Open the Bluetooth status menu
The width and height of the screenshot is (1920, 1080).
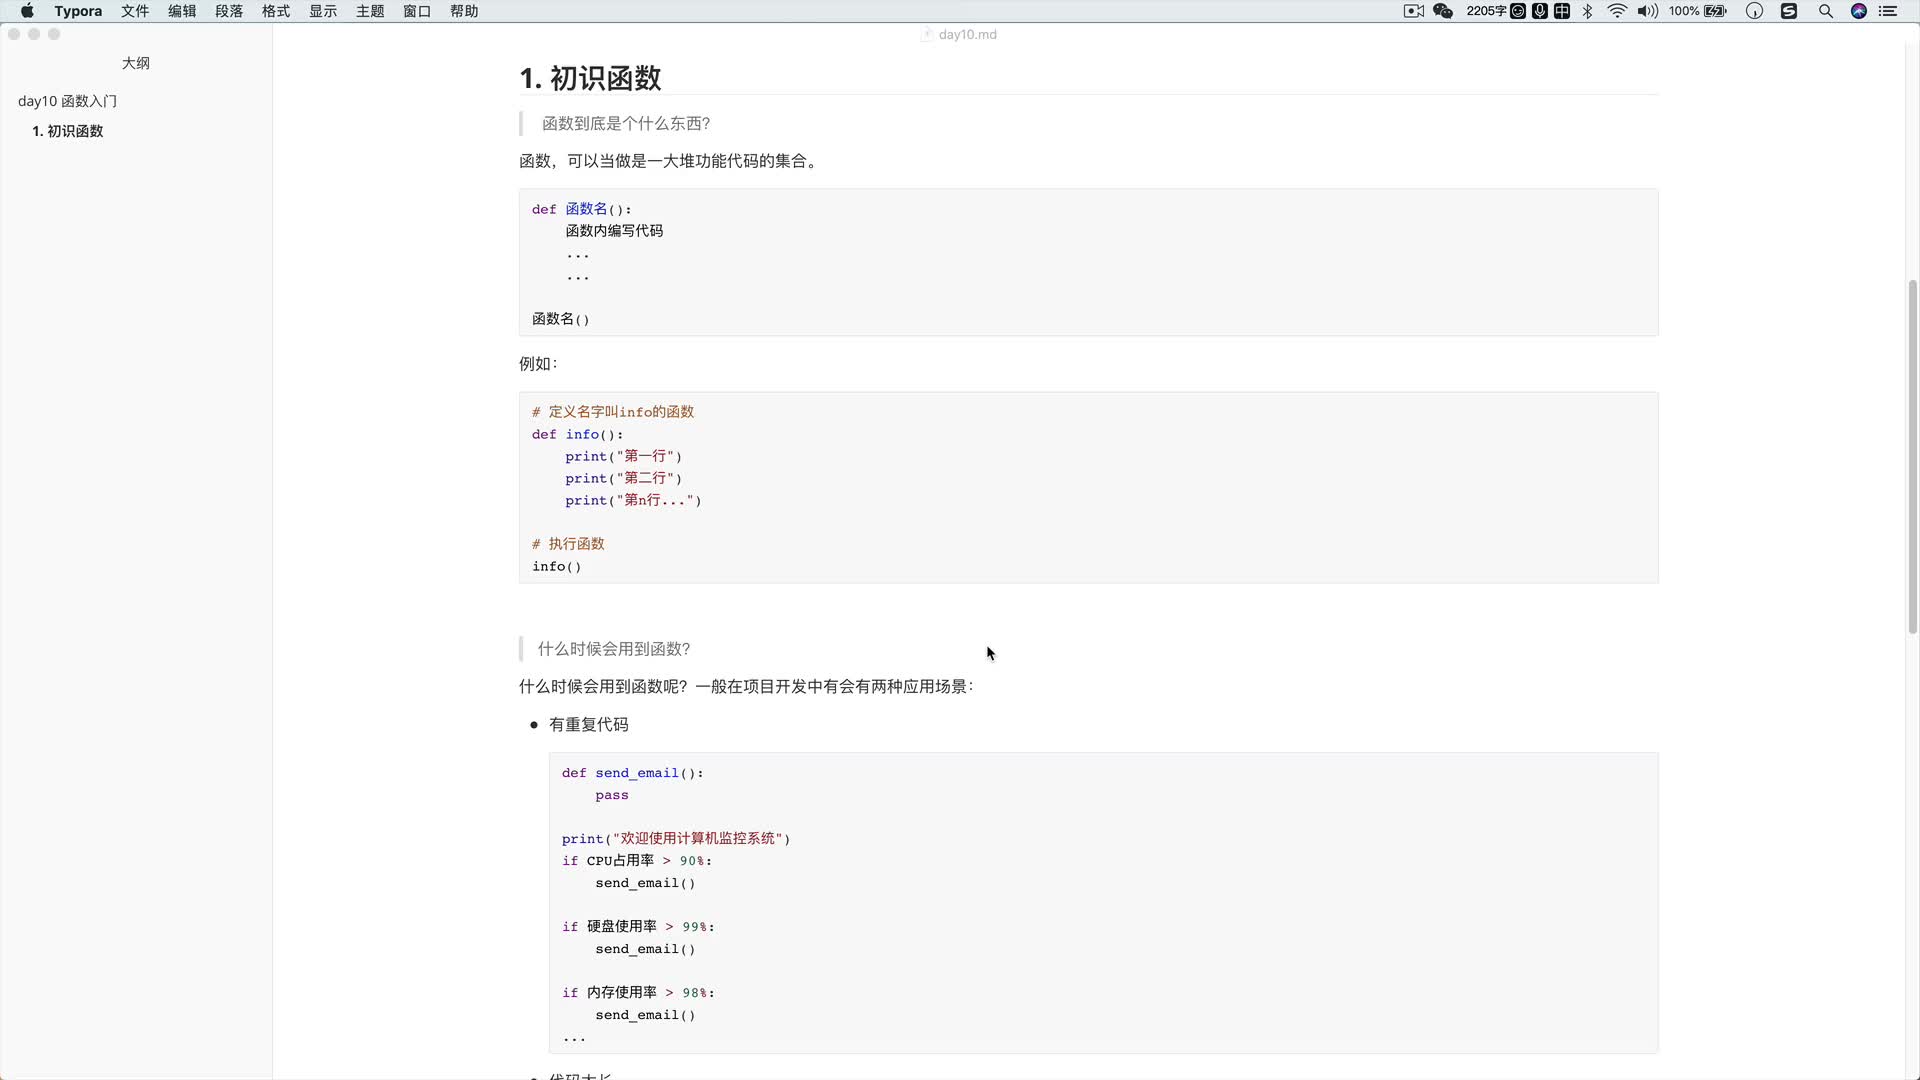(1587, 11)
